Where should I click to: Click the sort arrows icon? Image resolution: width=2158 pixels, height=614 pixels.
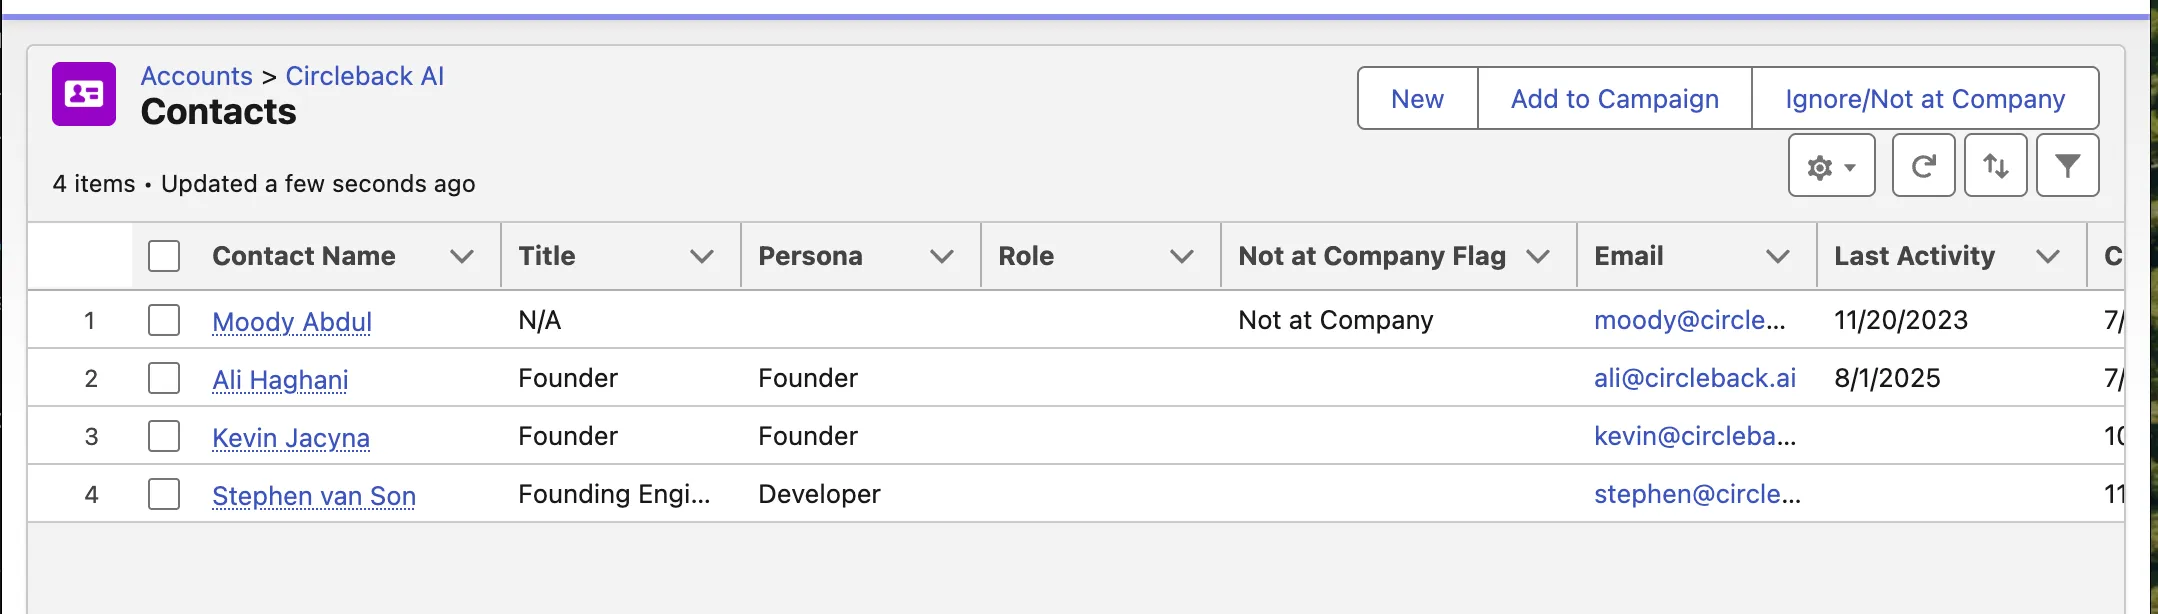[x=1995, y=166]
